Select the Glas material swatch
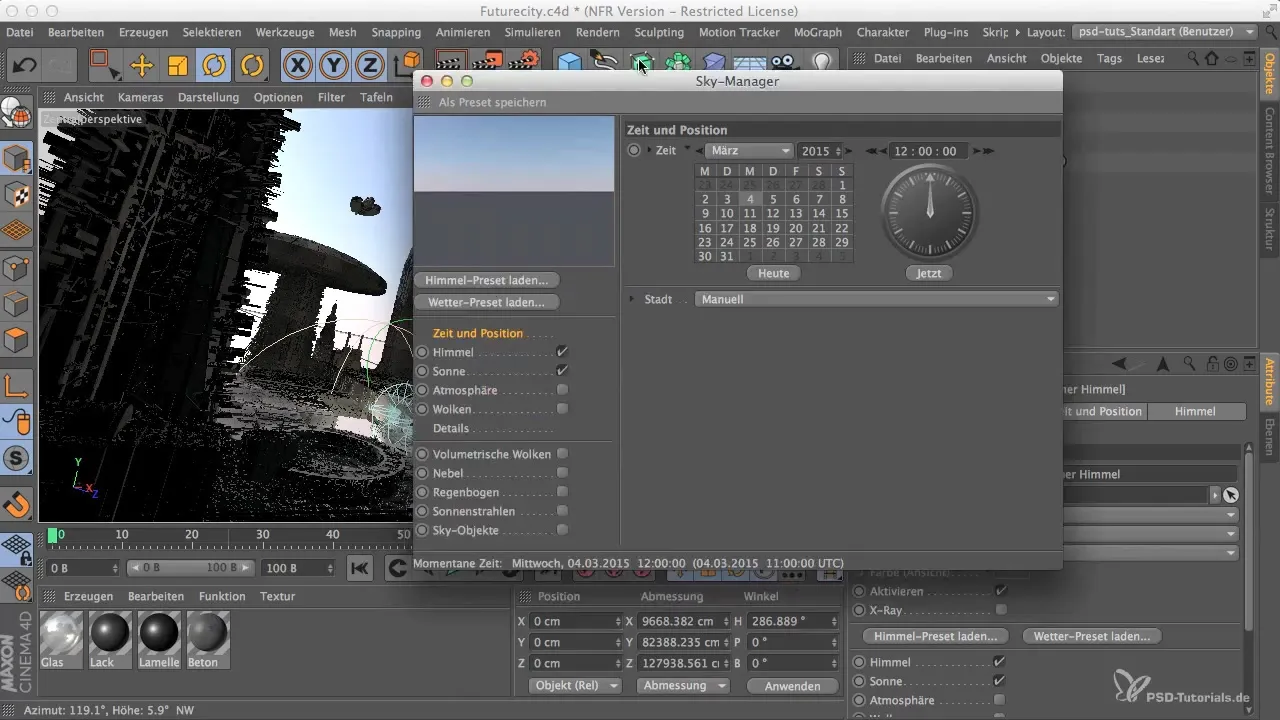 (x=62, y=639)
